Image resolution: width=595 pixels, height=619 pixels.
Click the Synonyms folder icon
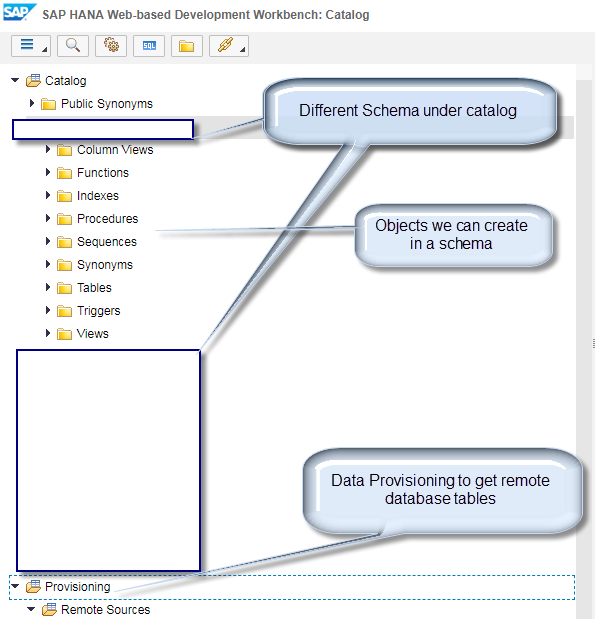coord(64,265)
